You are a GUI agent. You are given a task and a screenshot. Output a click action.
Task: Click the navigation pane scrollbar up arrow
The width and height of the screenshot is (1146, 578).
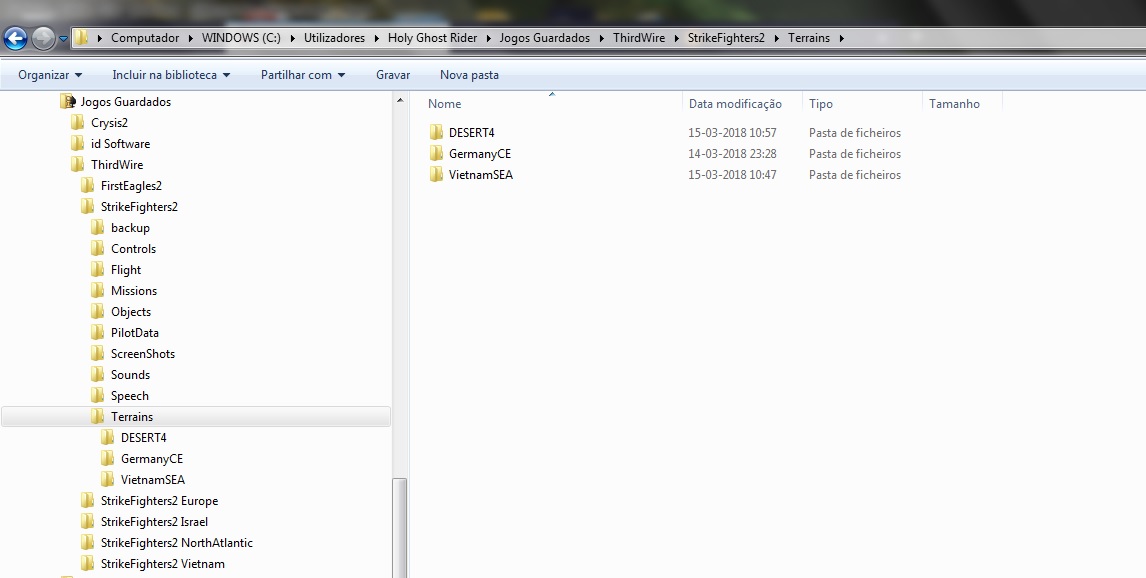tap(400, 100)
